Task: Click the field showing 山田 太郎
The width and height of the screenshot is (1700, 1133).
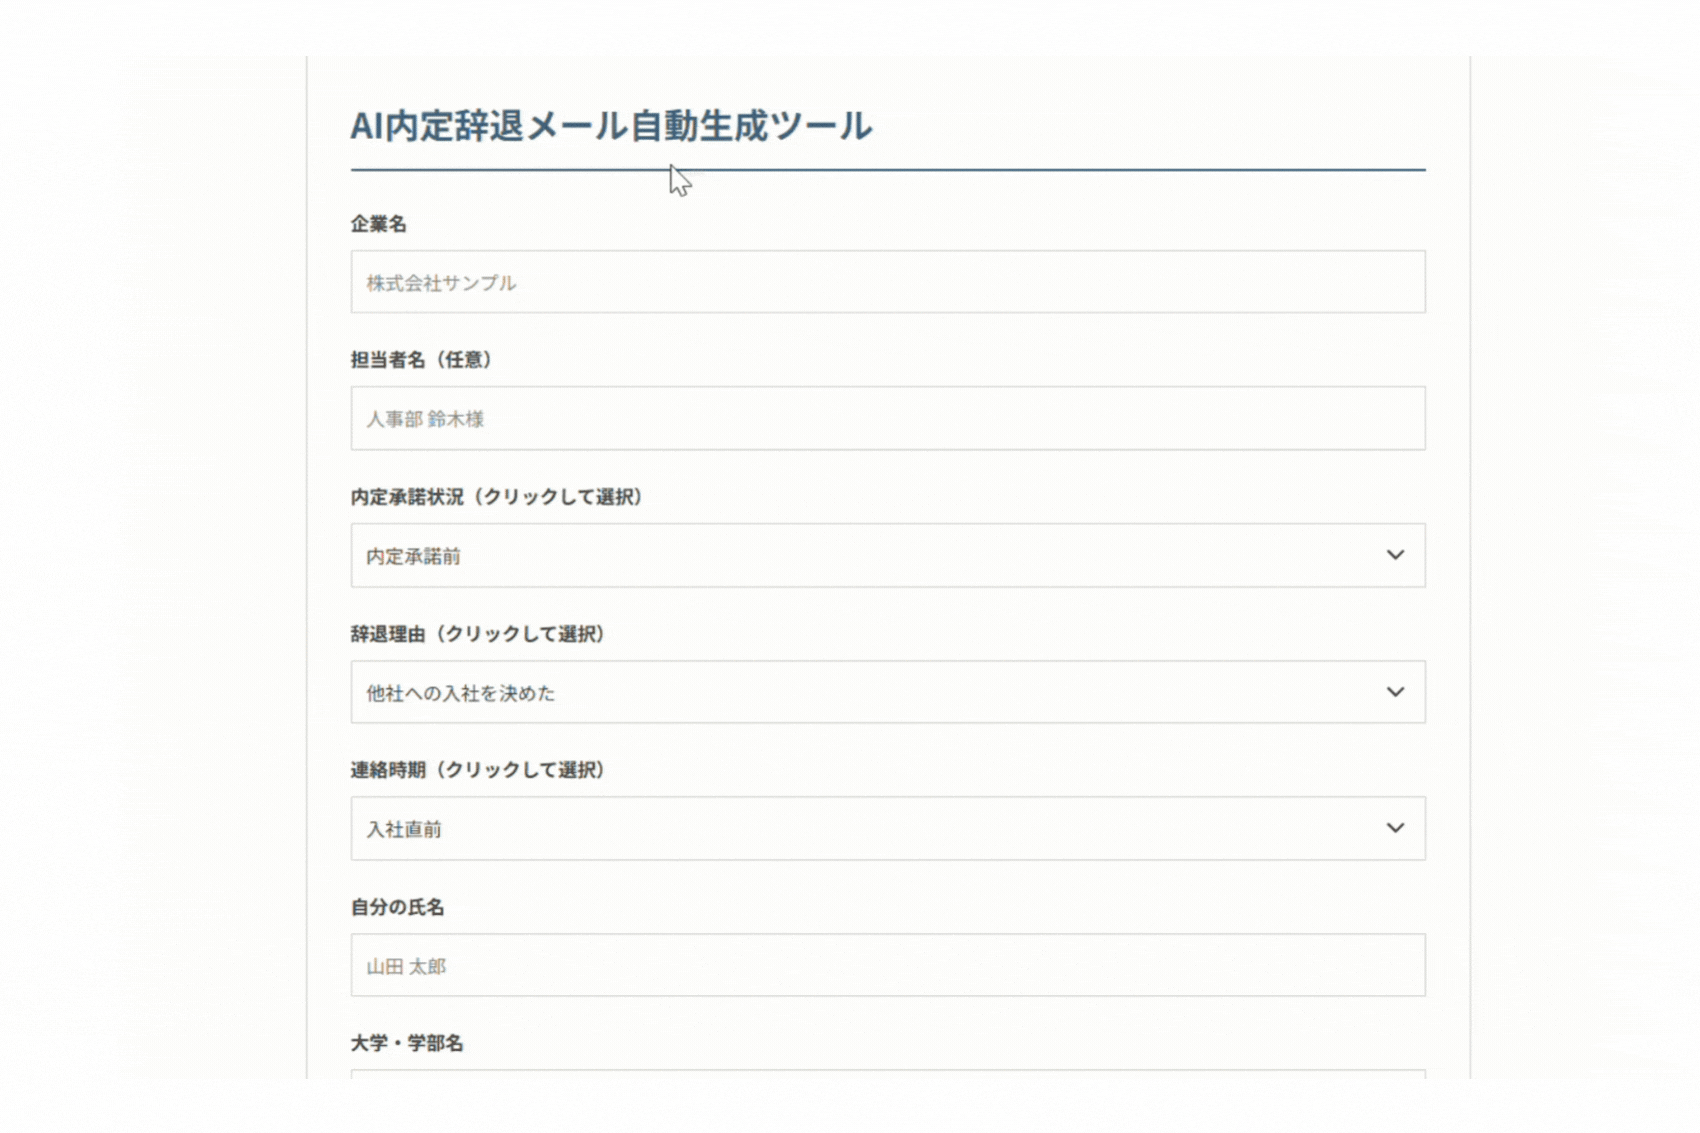Action: (x=886, y=965)
